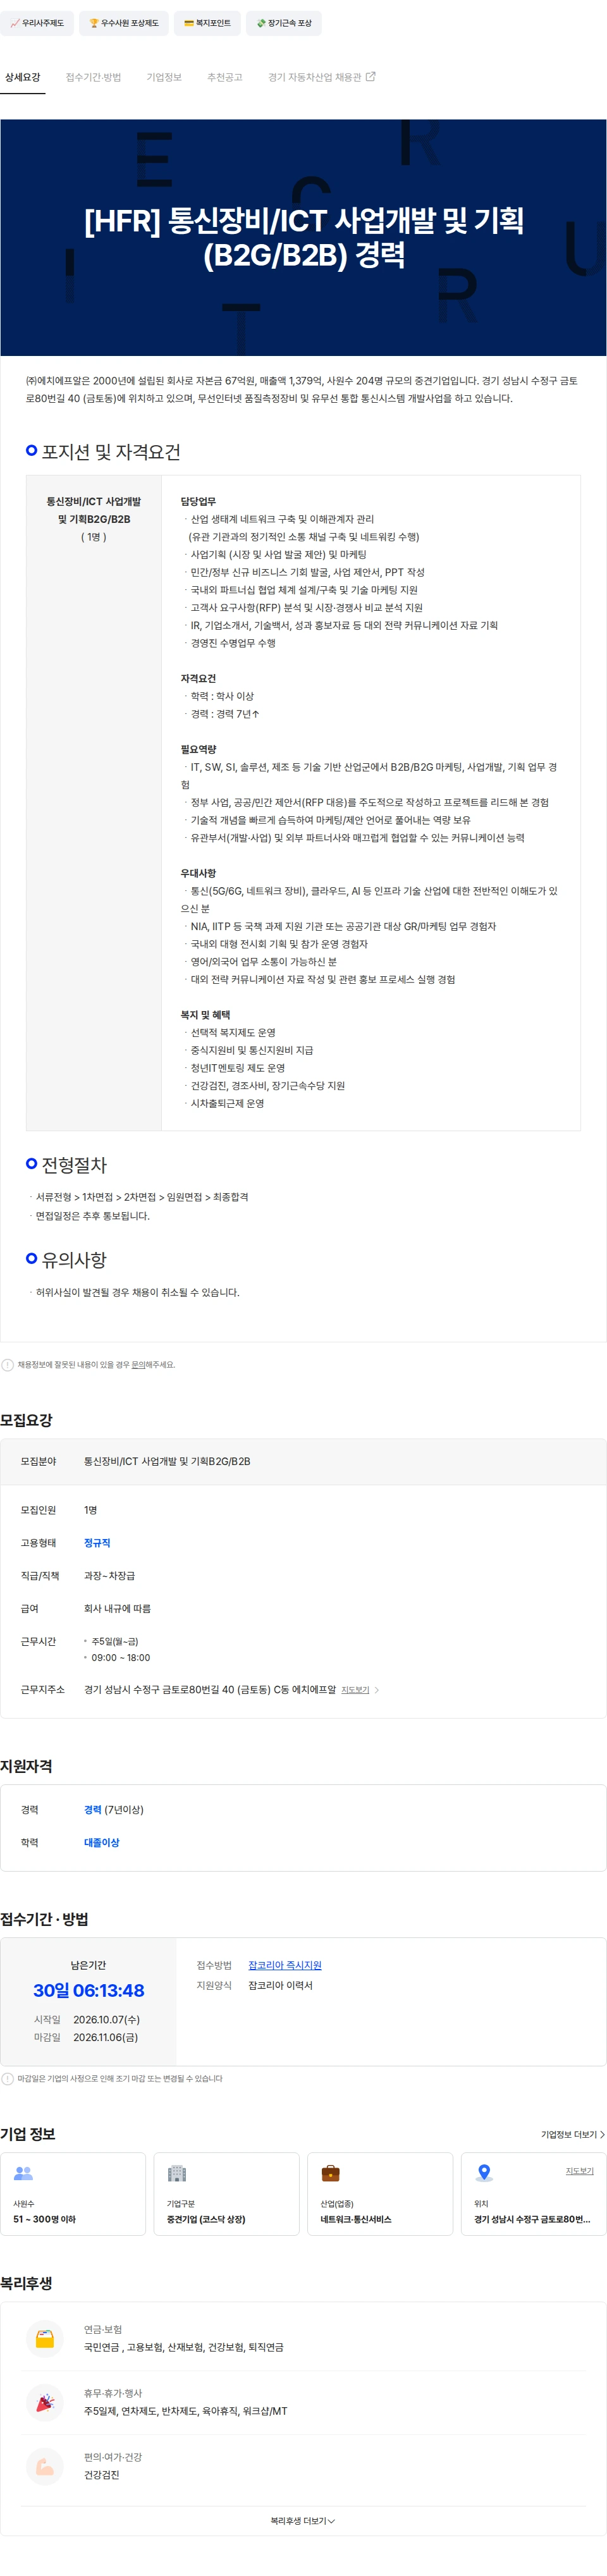Click the 유의사항 heading bullet
Viewport: 607px width, 2576px height.
point(32,1259)
